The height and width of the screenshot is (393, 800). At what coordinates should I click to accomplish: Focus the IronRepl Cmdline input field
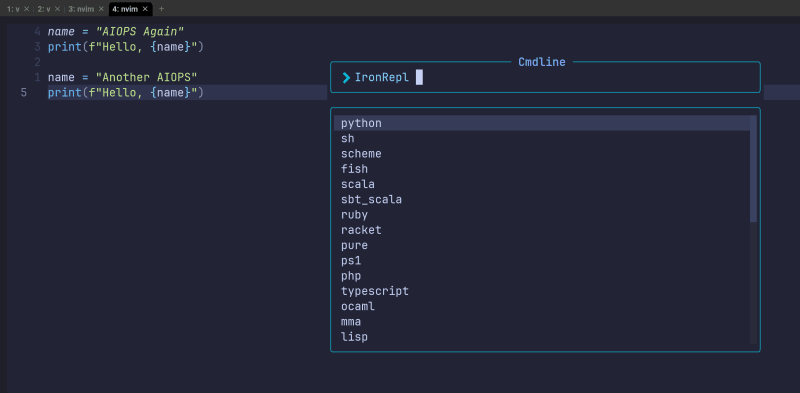point(545,78)
